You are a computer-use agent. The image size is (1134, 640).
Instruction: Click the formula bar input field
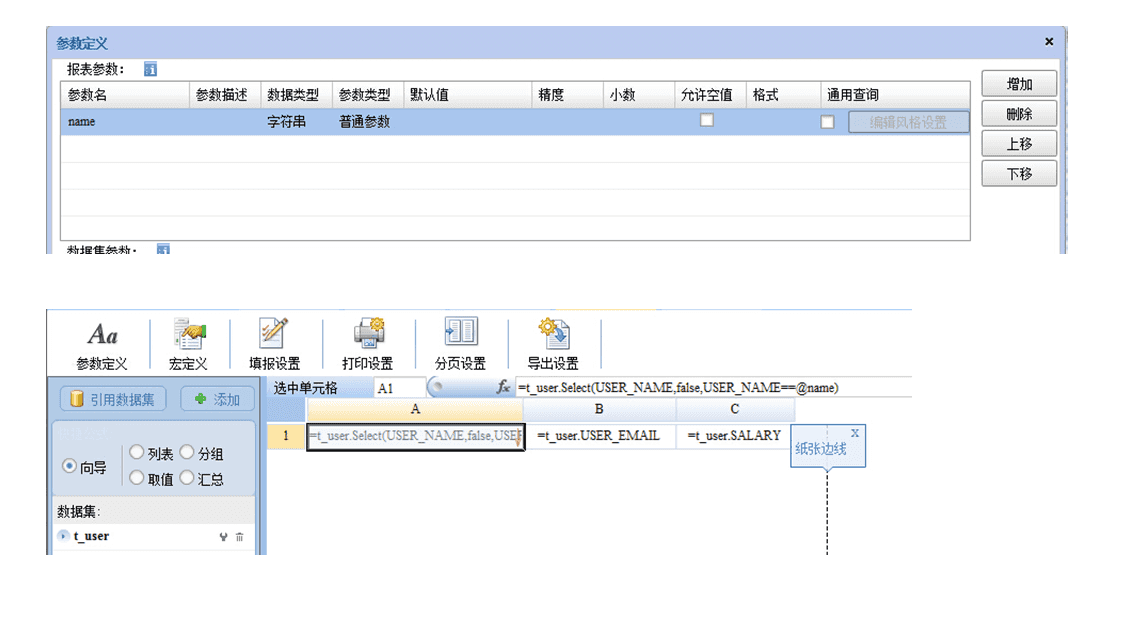pyautogui.click(x=713, y=388)
